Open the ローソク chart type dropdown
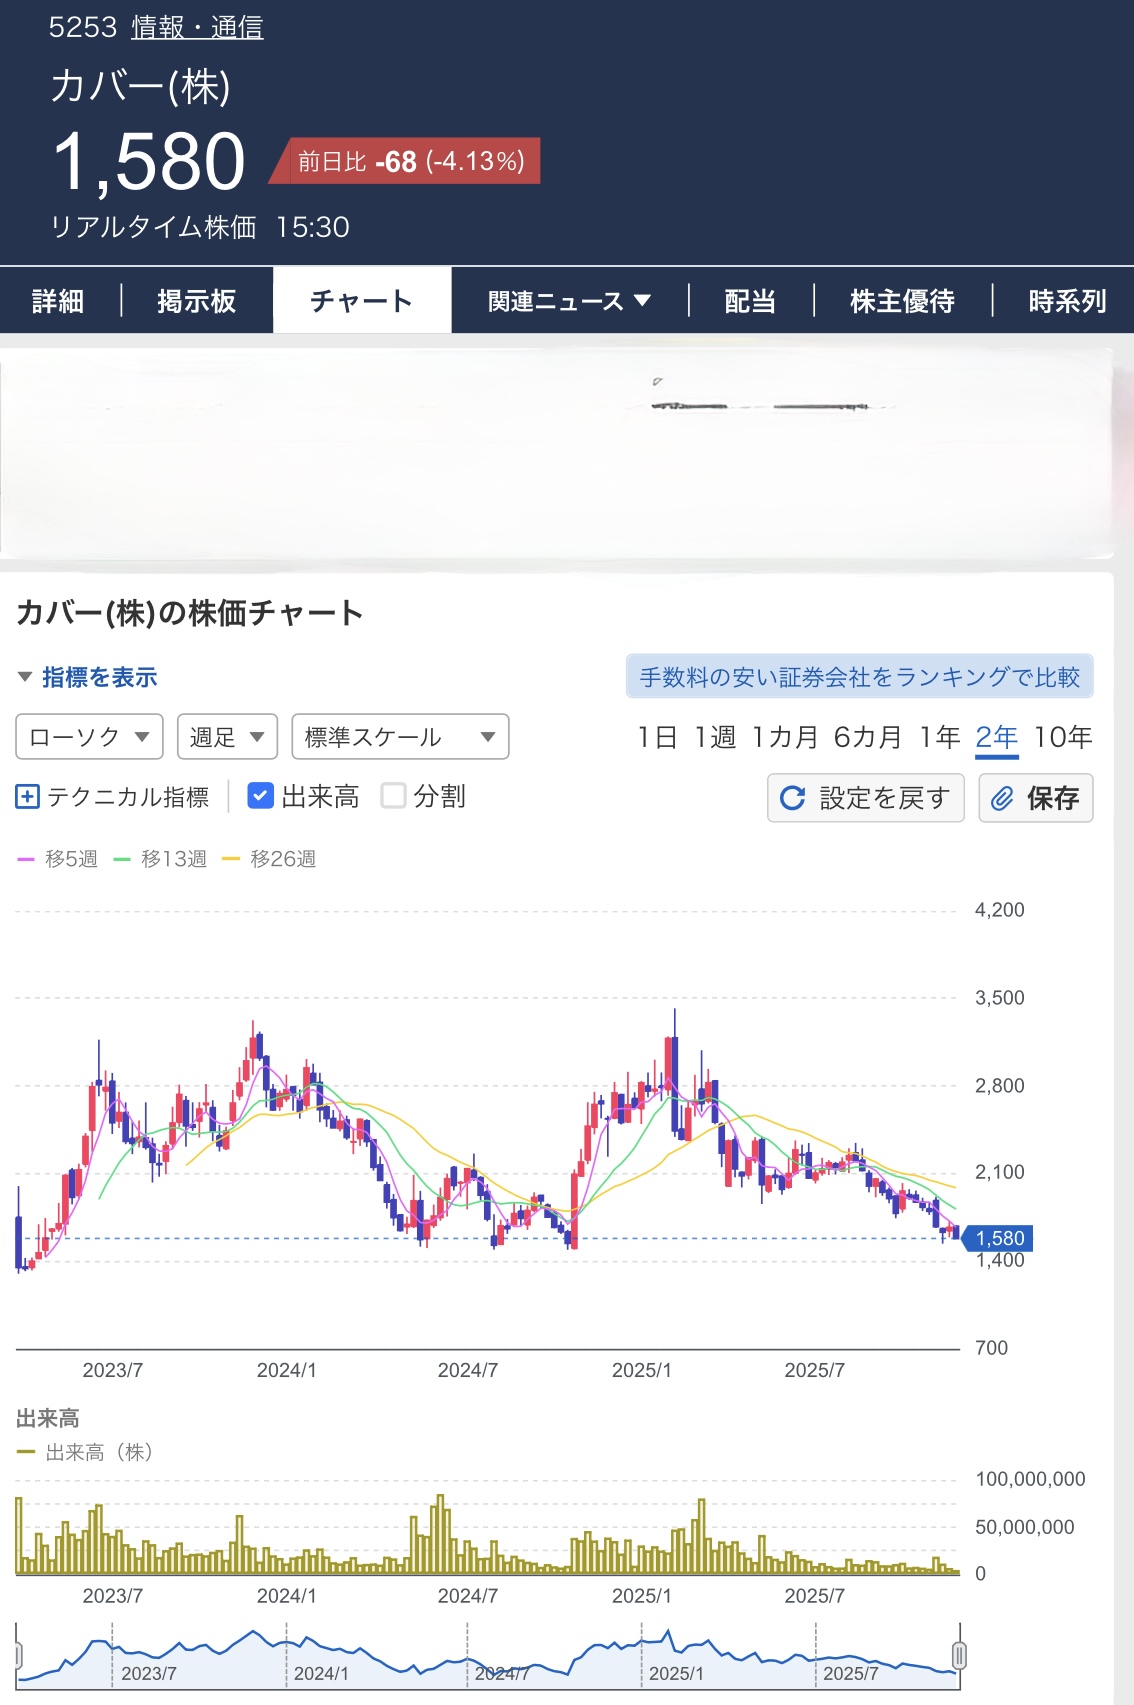 click(x=89, y=737)
